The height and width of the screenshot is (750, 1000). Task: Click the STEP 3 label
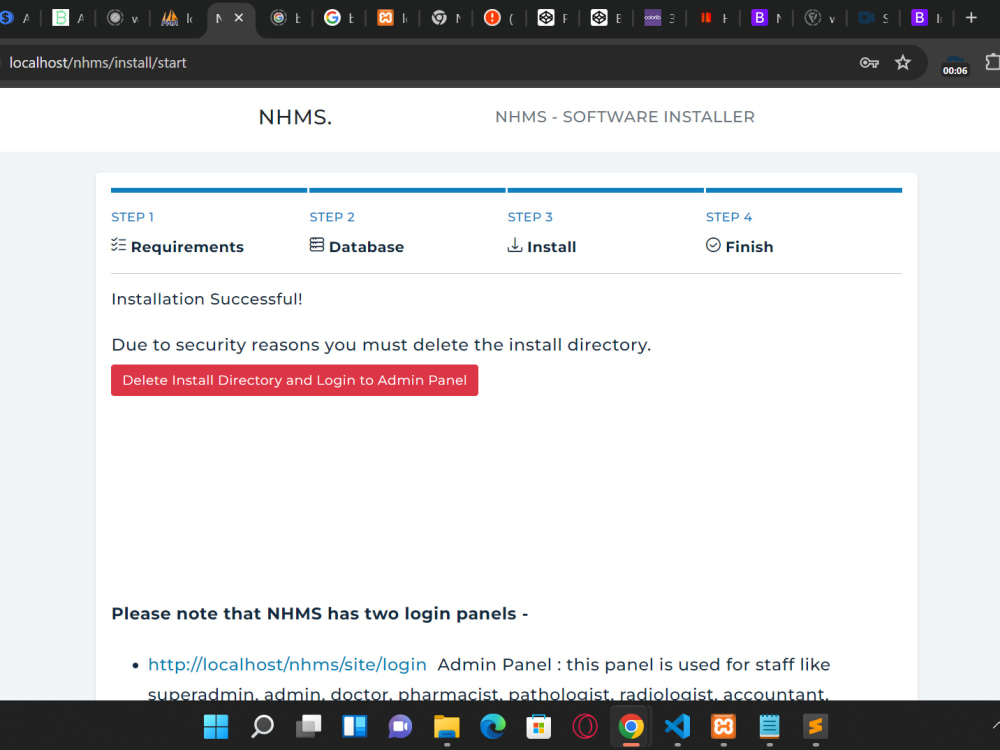click(x=530, y=217)
